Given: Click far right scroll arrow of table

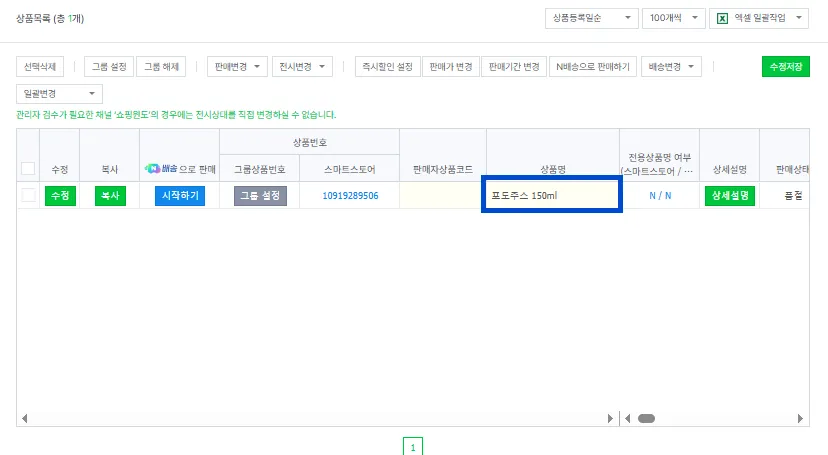Looking at the screenshot, I should [x=800, y=419].
